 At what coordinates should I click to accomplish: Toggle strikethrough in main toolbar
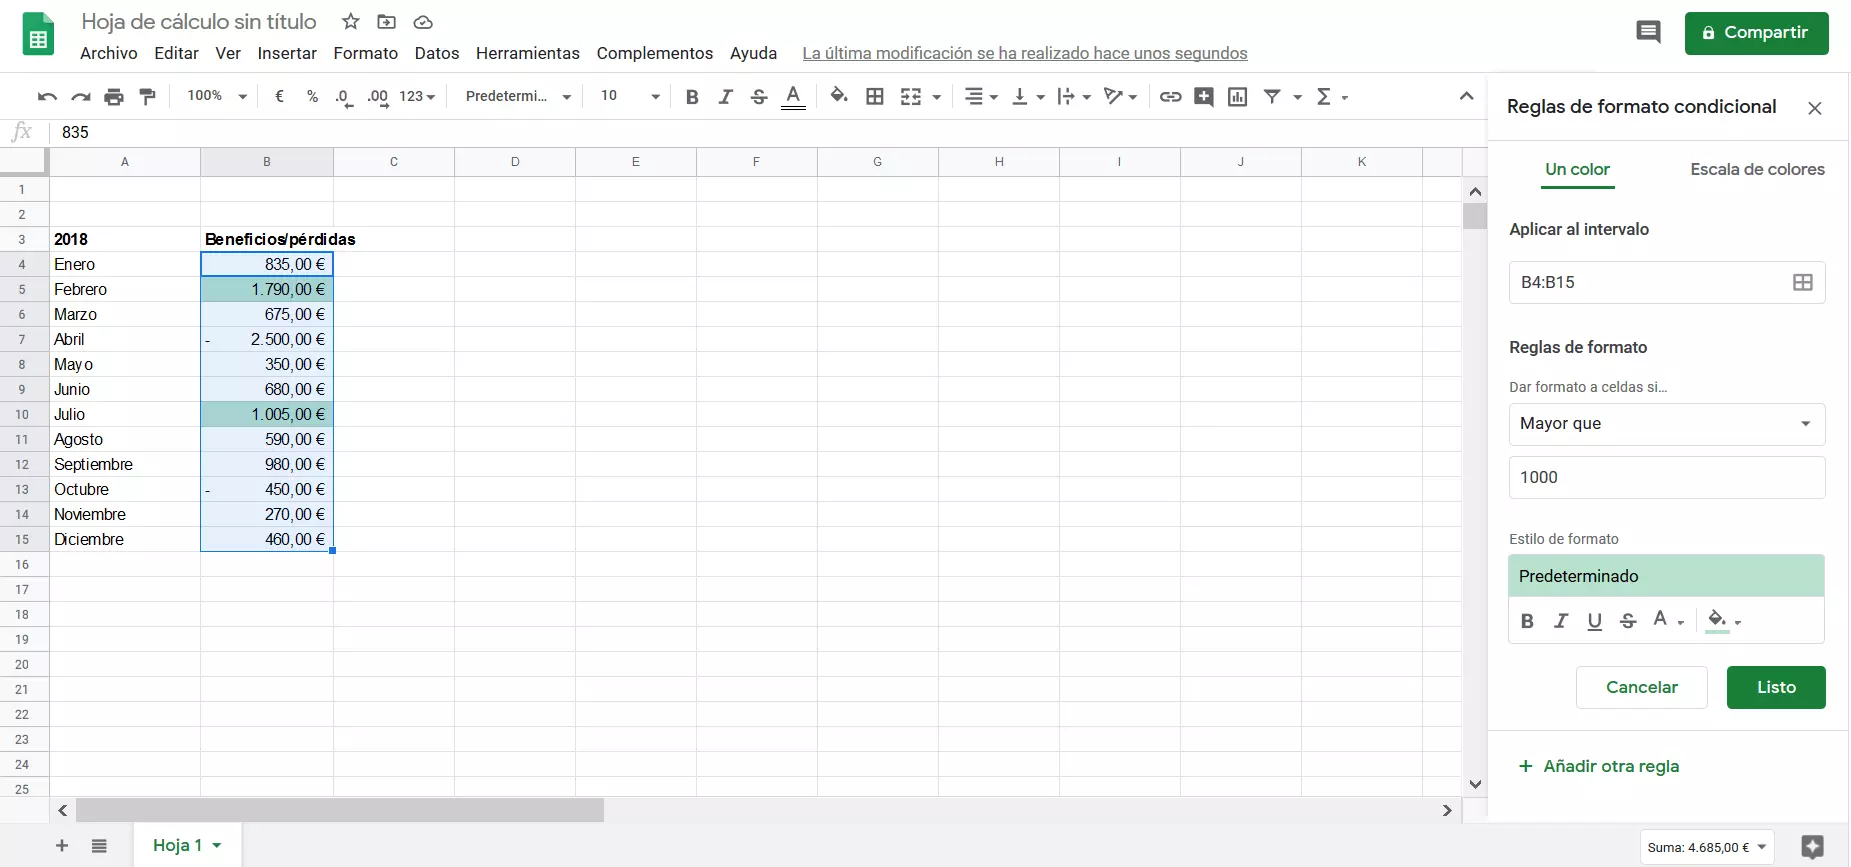(759, 97)
